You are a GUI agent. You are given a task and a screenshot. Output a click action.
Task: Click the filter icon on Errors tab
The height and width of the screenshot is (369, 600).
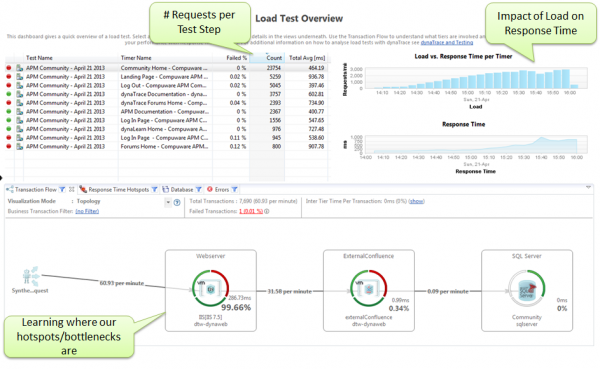pos(235,189)
